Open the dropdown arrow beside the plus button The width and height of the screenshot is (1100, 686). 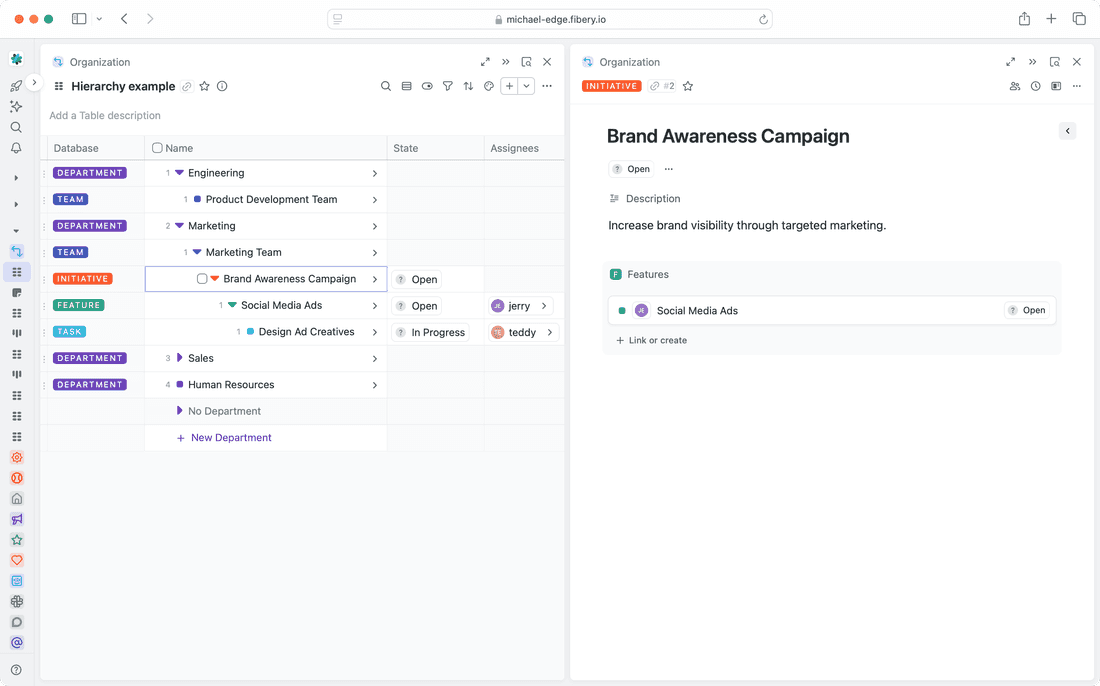pos(526,86)
